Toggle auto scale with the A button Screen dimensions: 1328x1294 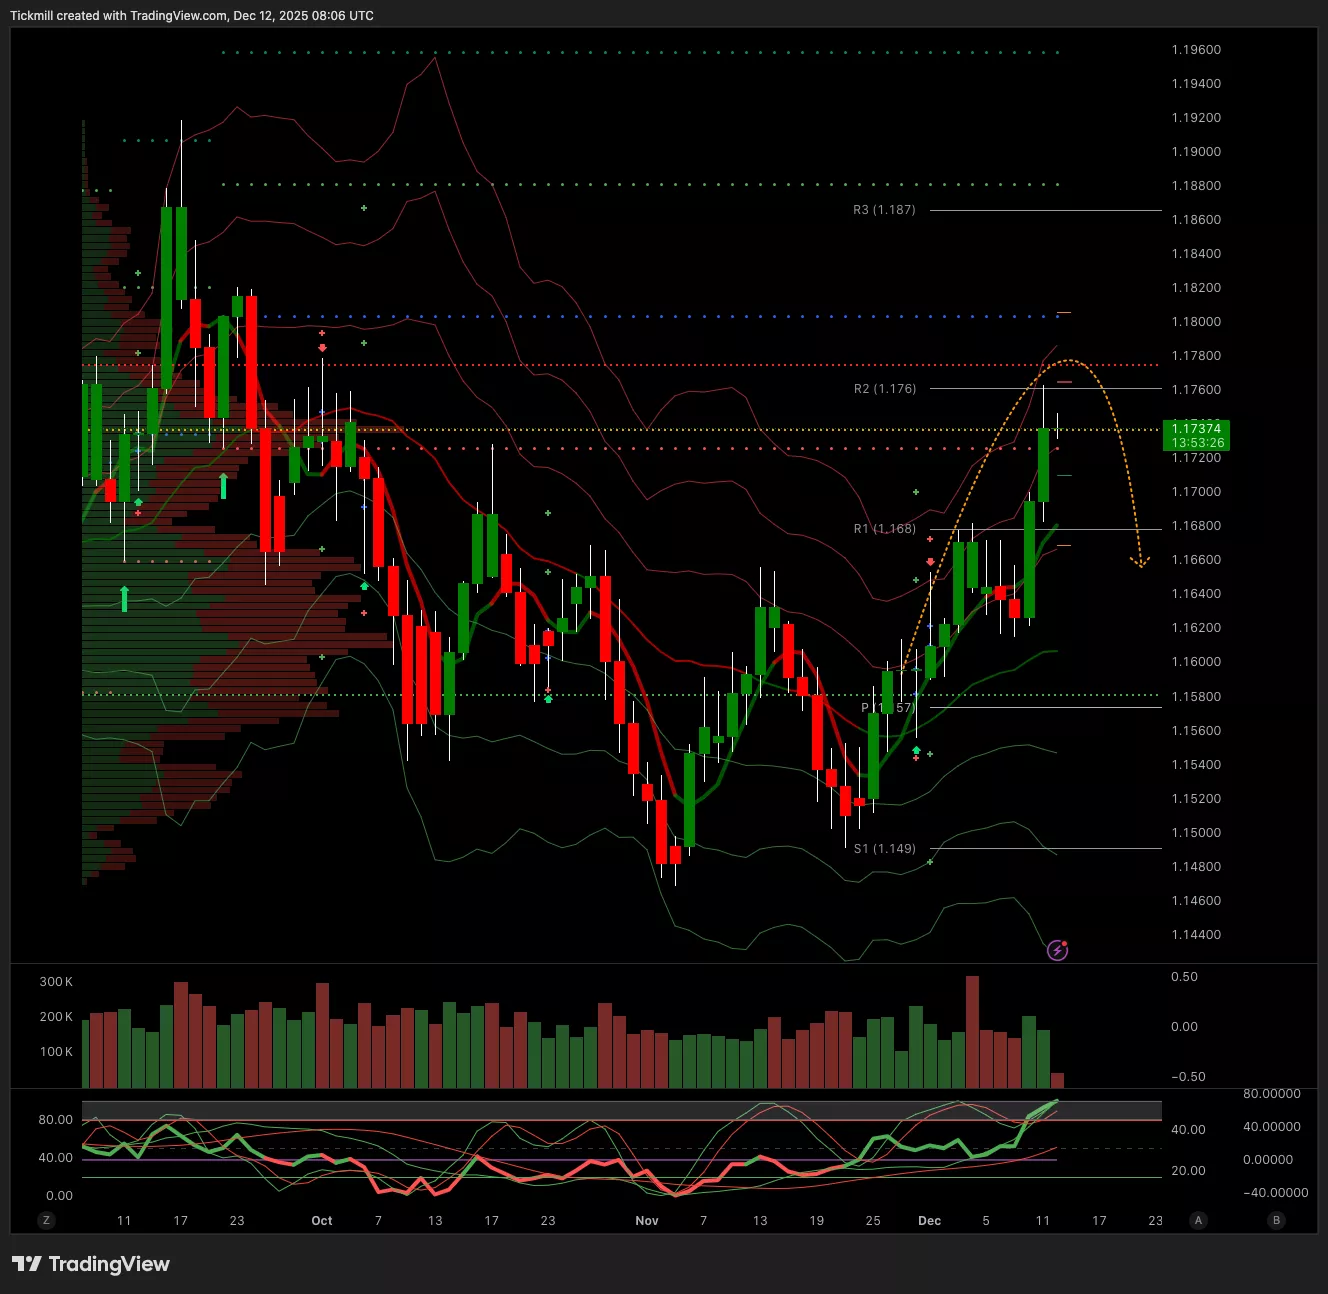click(1198, 1220)
